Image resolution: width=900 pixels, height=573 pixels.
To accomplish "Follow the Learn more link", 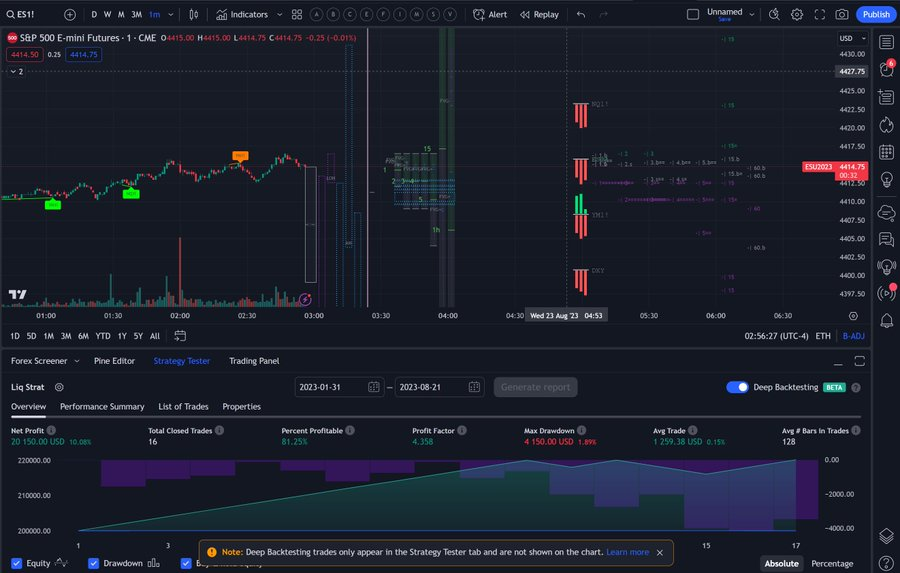I will 627,552.
